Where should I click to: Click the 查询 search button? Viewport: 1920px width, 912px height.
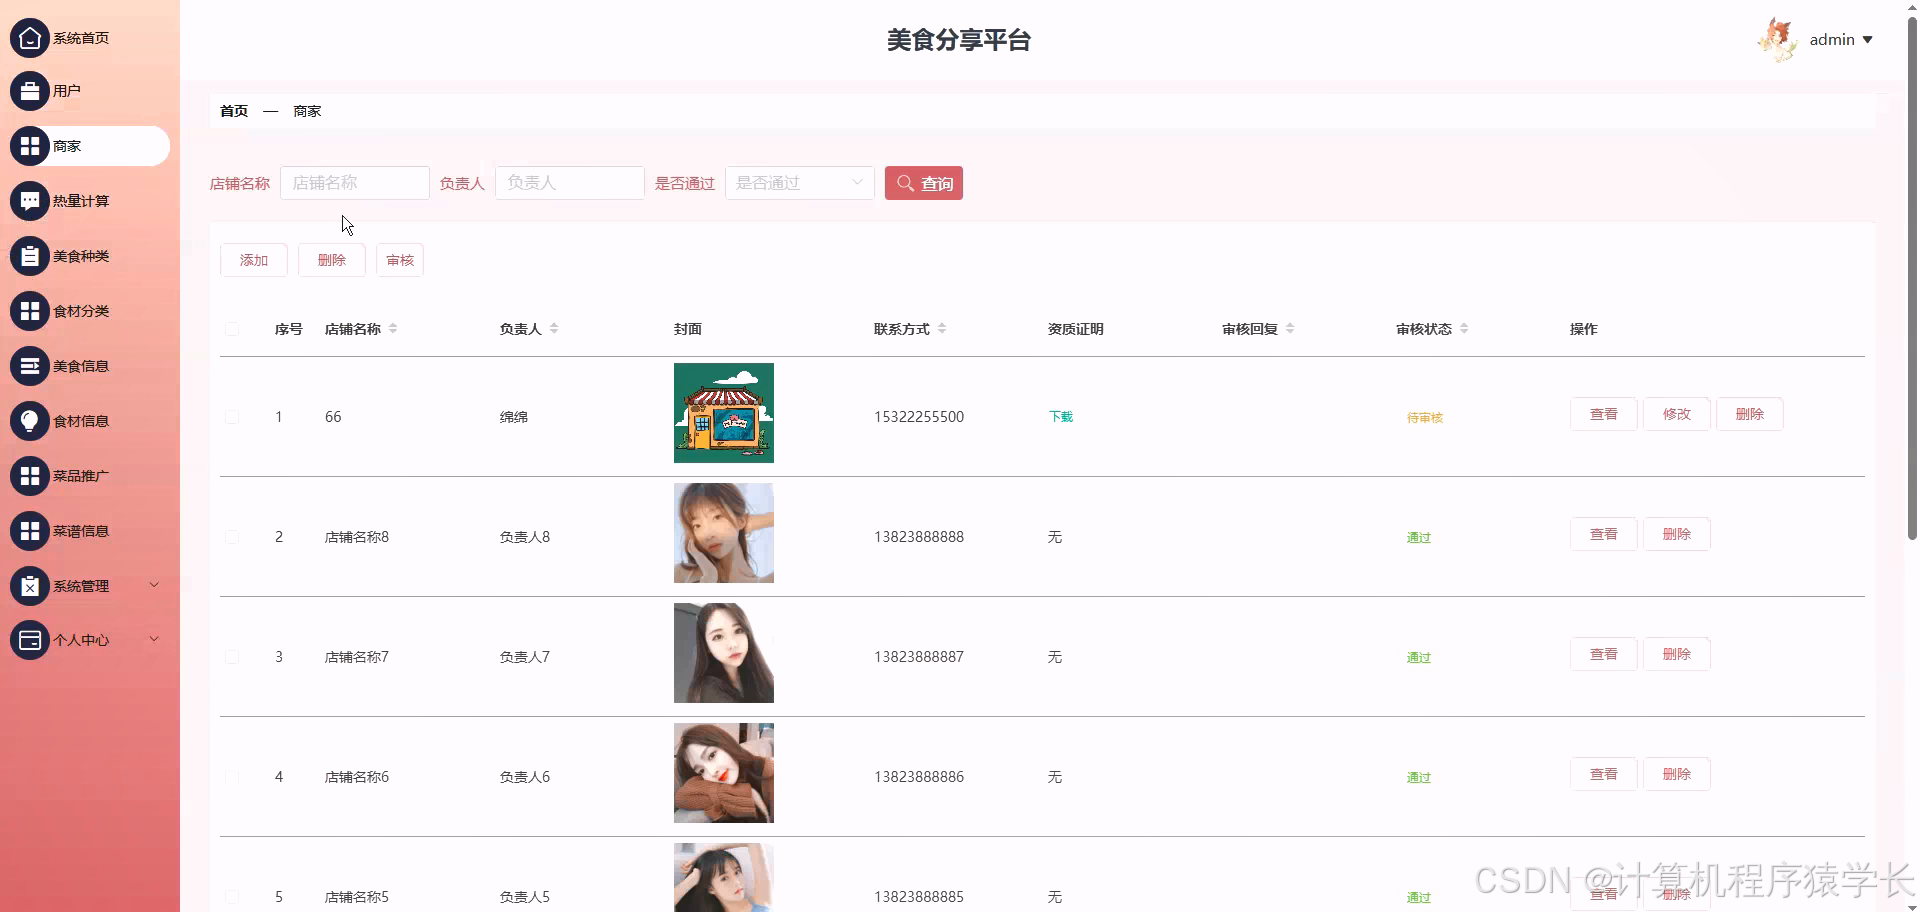point(924,183)
